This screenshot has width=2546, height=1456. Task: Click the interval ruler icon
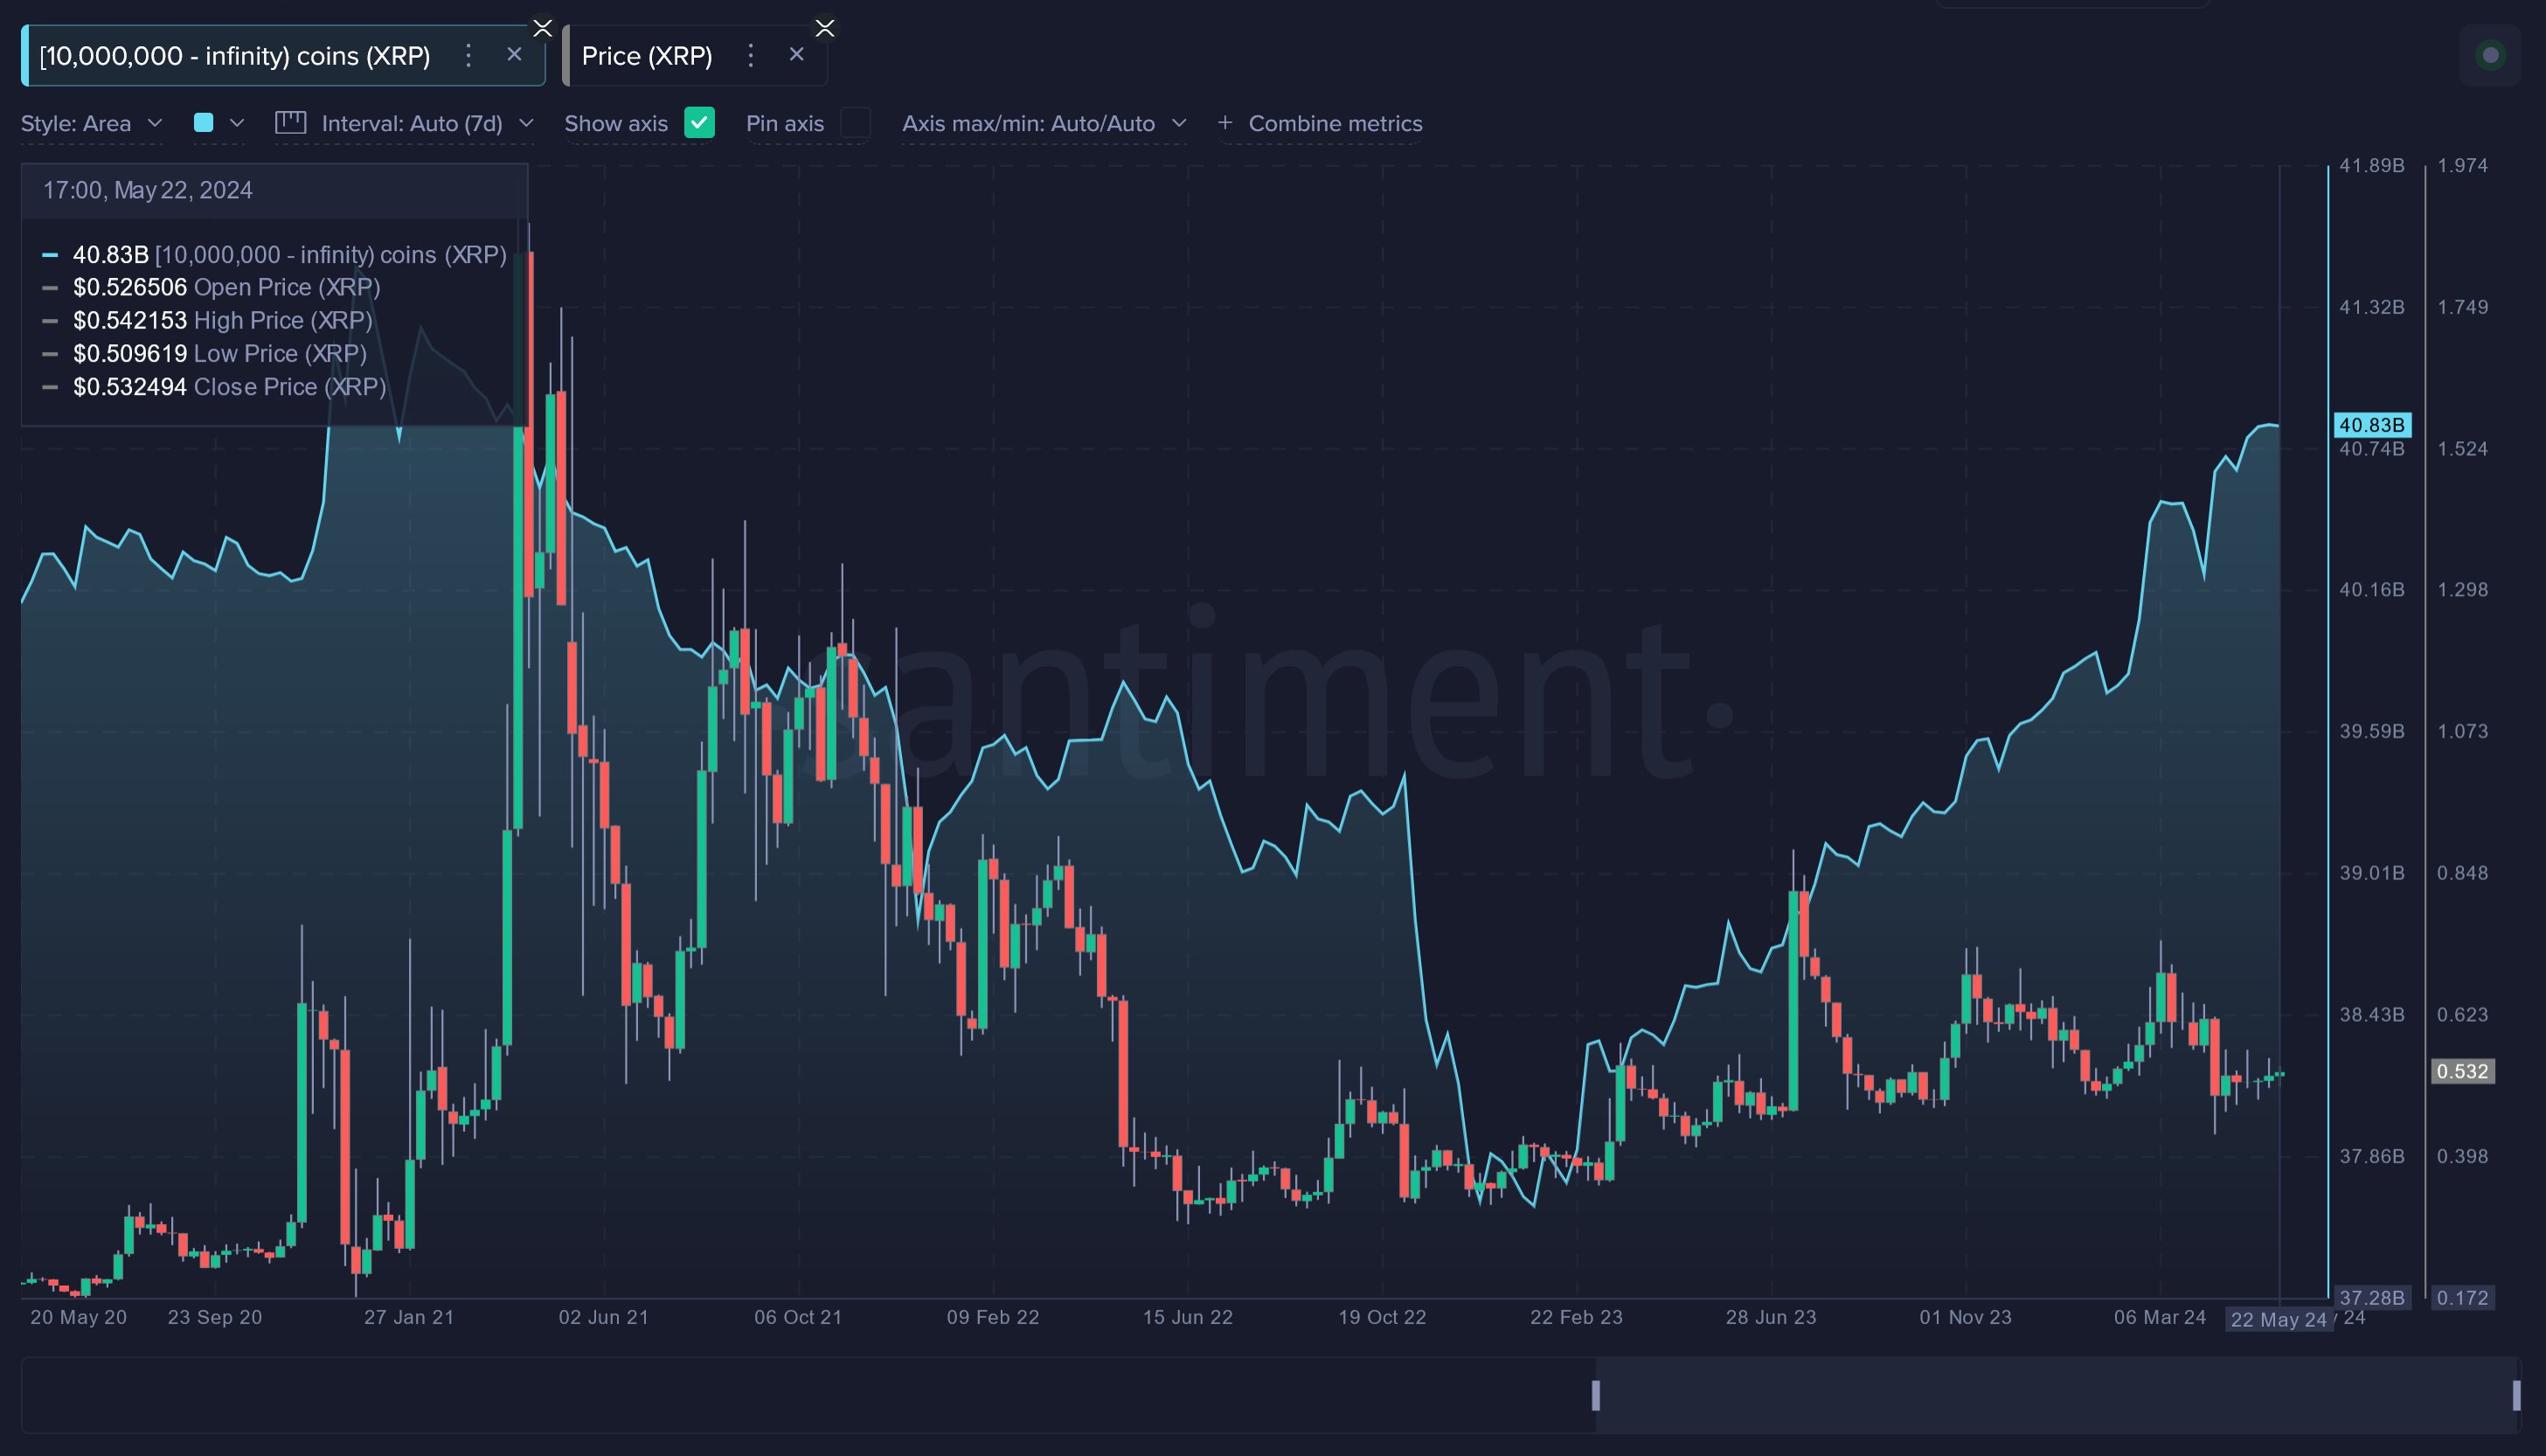click(290, 123)
